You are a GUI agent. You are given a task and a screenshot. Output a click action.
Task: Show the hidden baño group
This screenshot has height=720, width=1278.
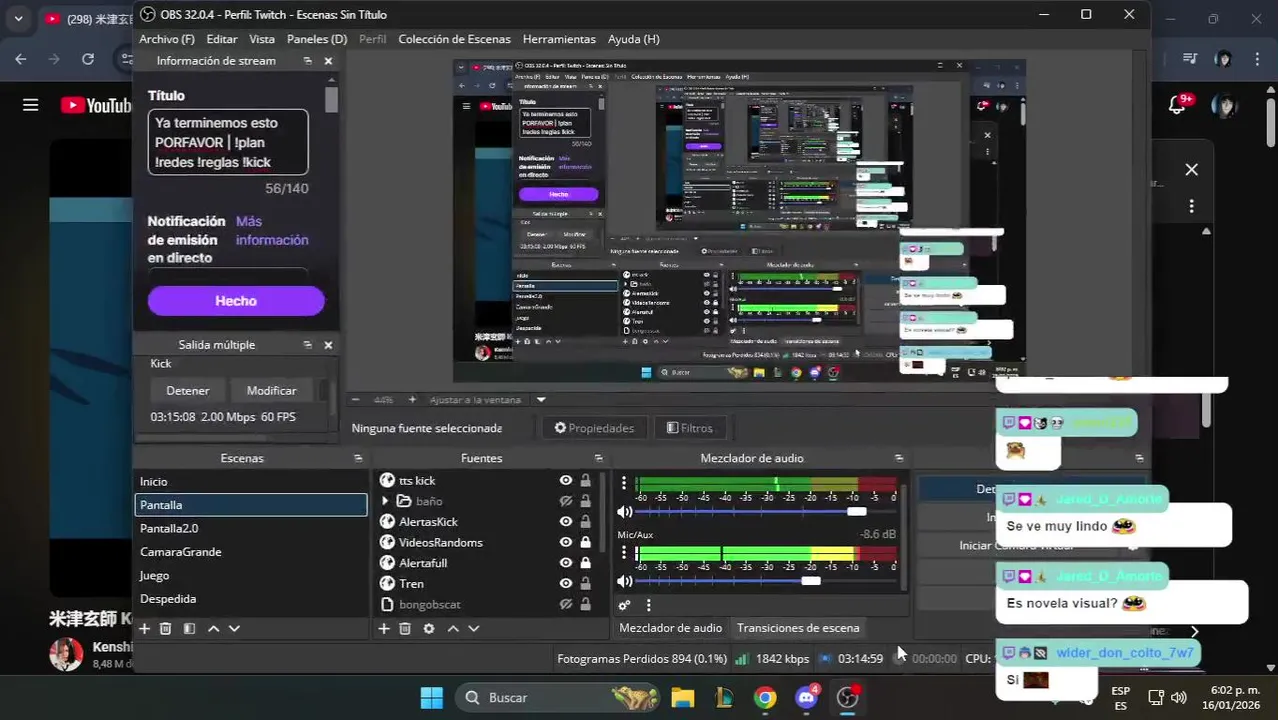566,501
